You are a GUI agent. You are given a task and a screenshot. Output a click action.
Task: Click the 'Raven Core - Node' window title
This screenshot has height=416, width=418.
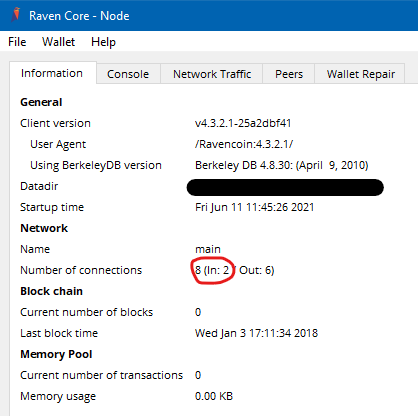tap(79, 16)
